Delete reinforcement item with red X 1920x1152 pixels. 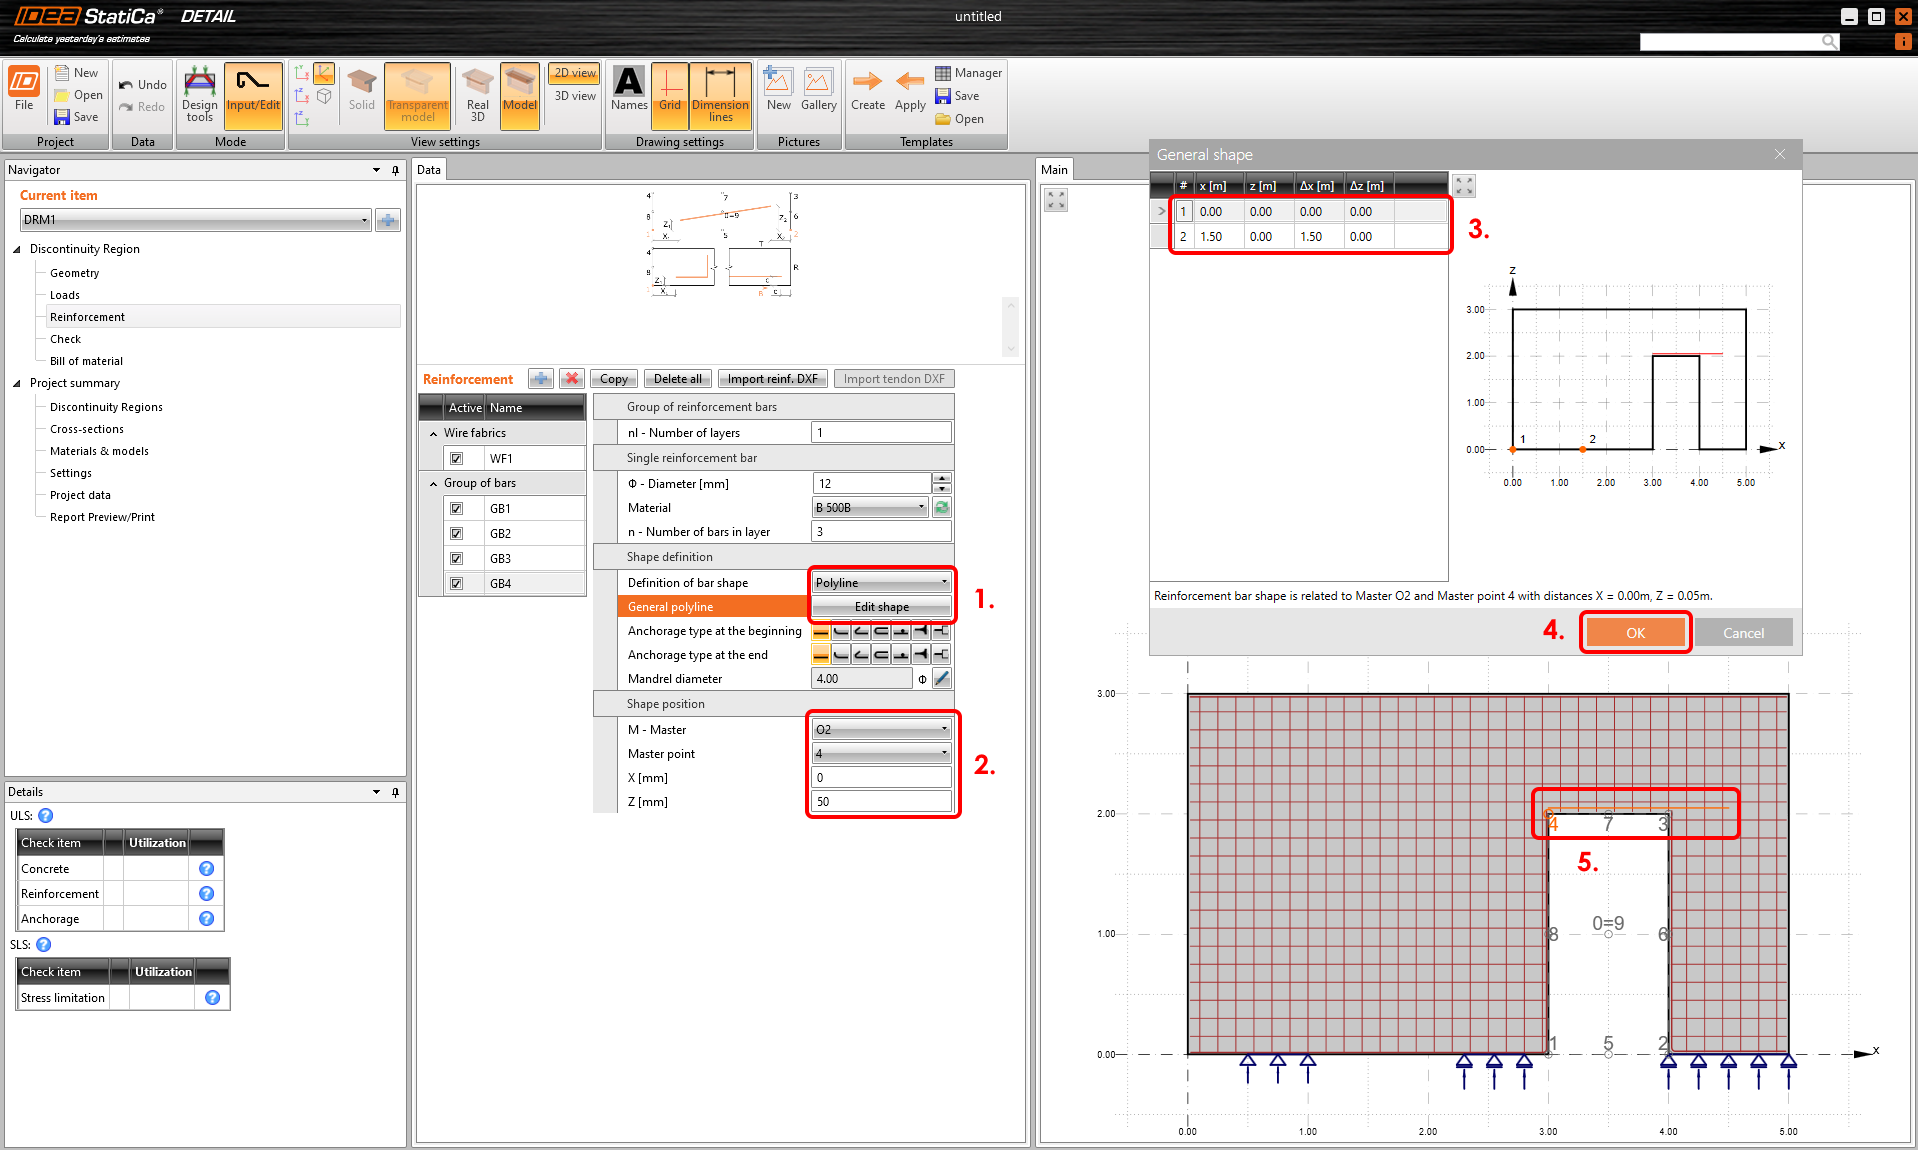tap(572, 379)
